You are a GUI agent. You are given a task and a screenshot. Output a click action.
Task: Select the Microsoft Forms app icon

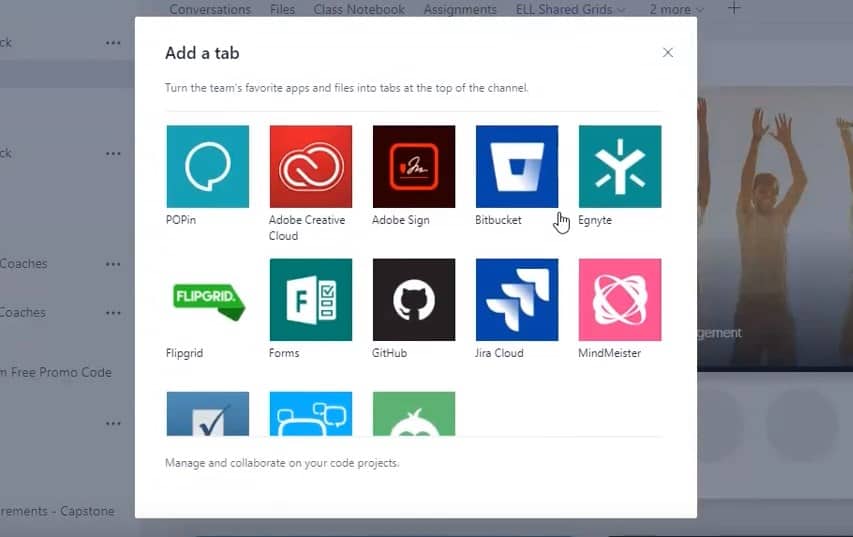point(311,300)
